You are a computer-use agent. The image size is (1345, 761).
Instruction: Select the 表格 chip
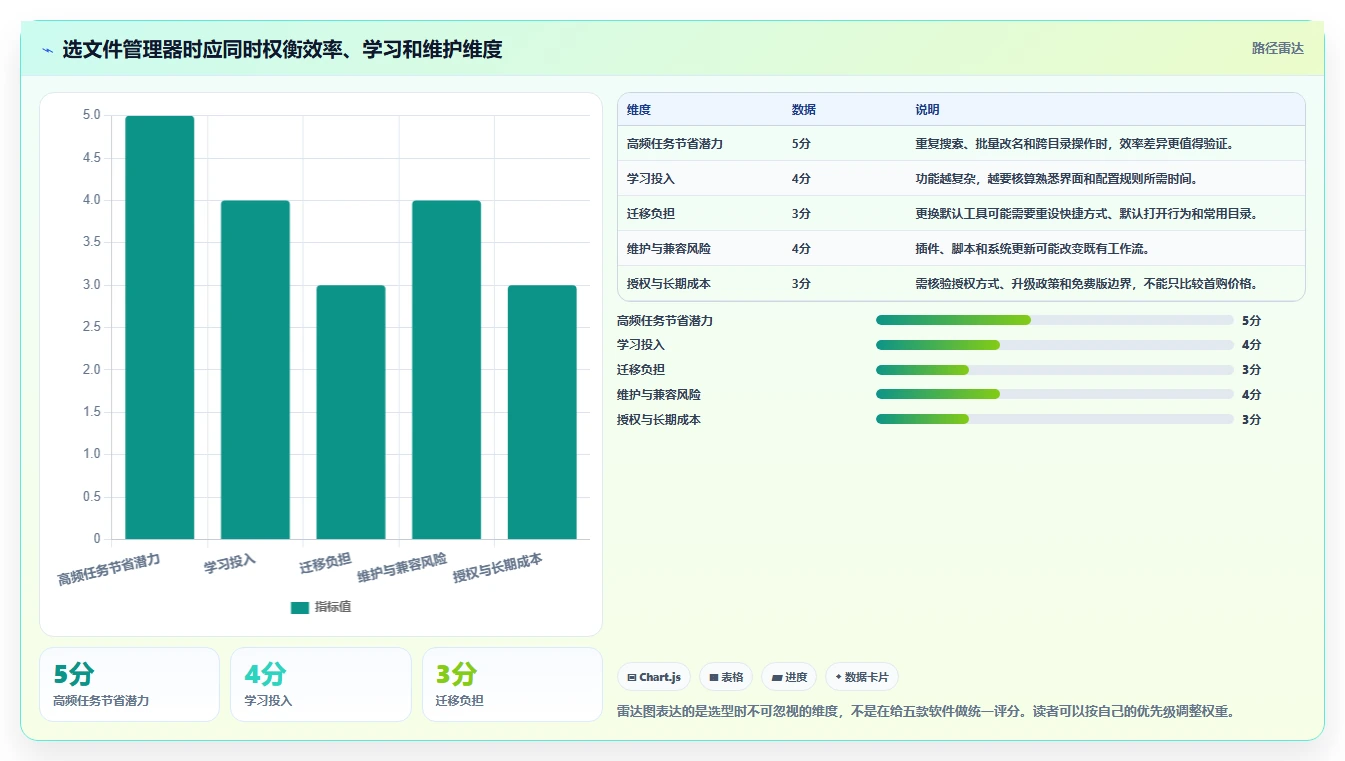726,677
